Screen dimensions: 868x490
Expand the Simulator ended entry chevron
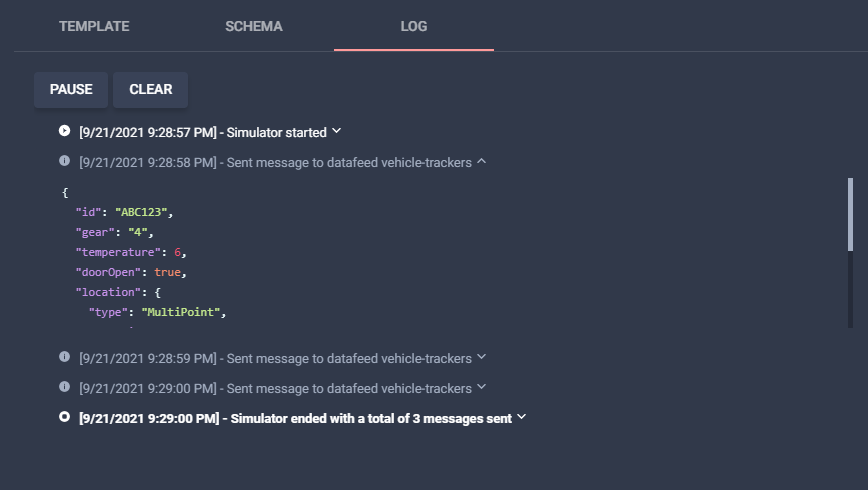pyautogui.click(x=521, y=417)
